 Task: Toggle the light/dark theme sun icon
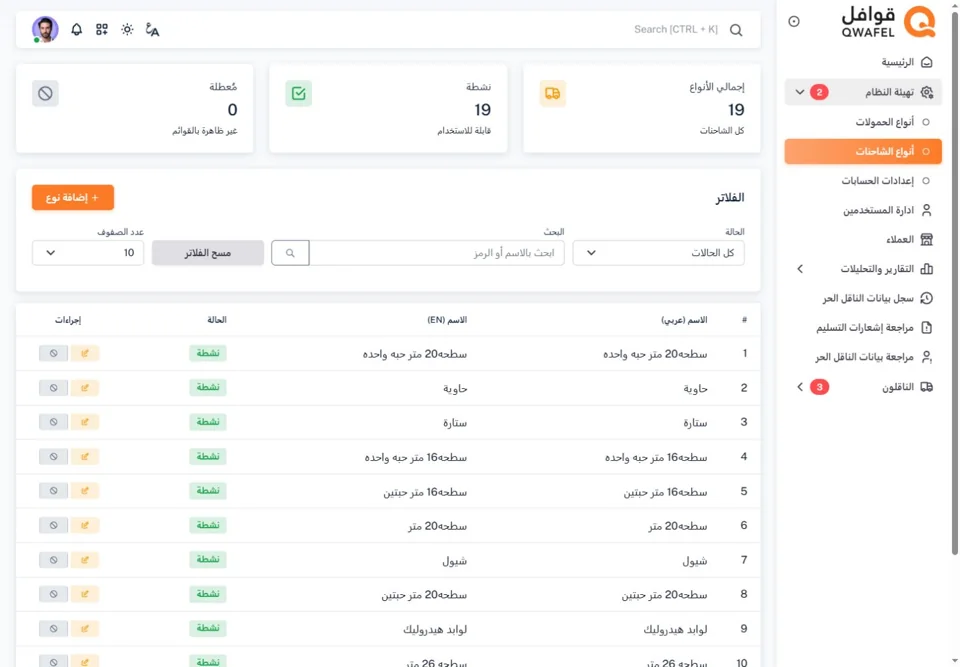coord(127,29)
